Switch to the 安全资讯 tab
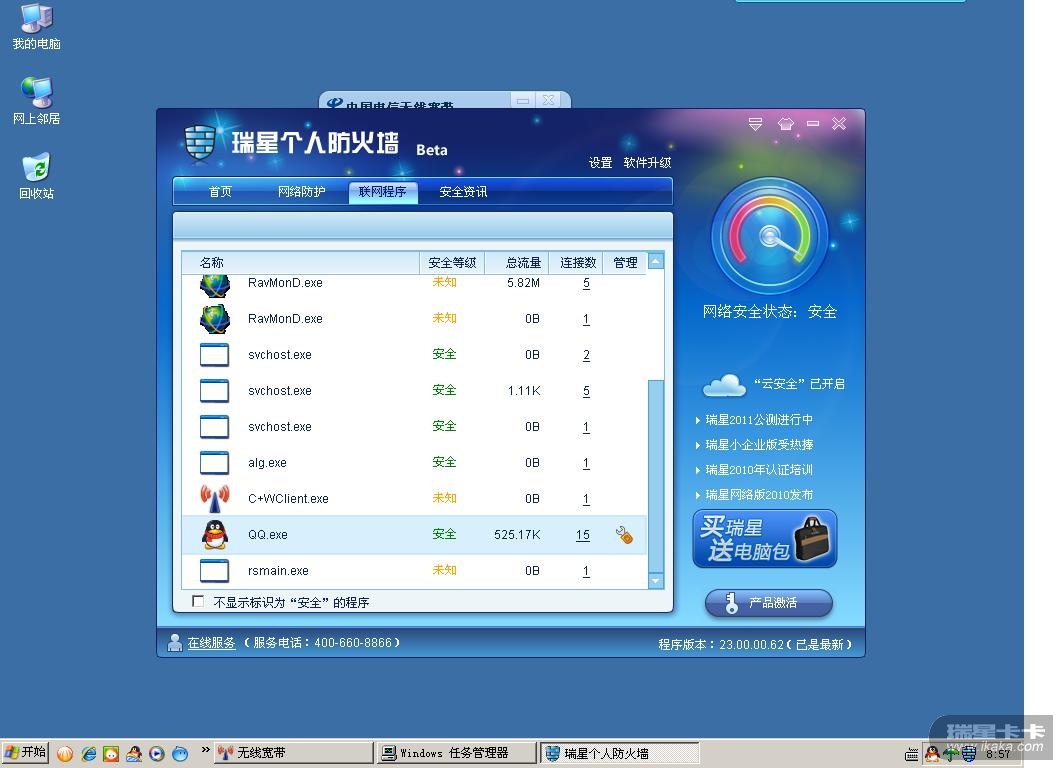 (x=463, y=192)
